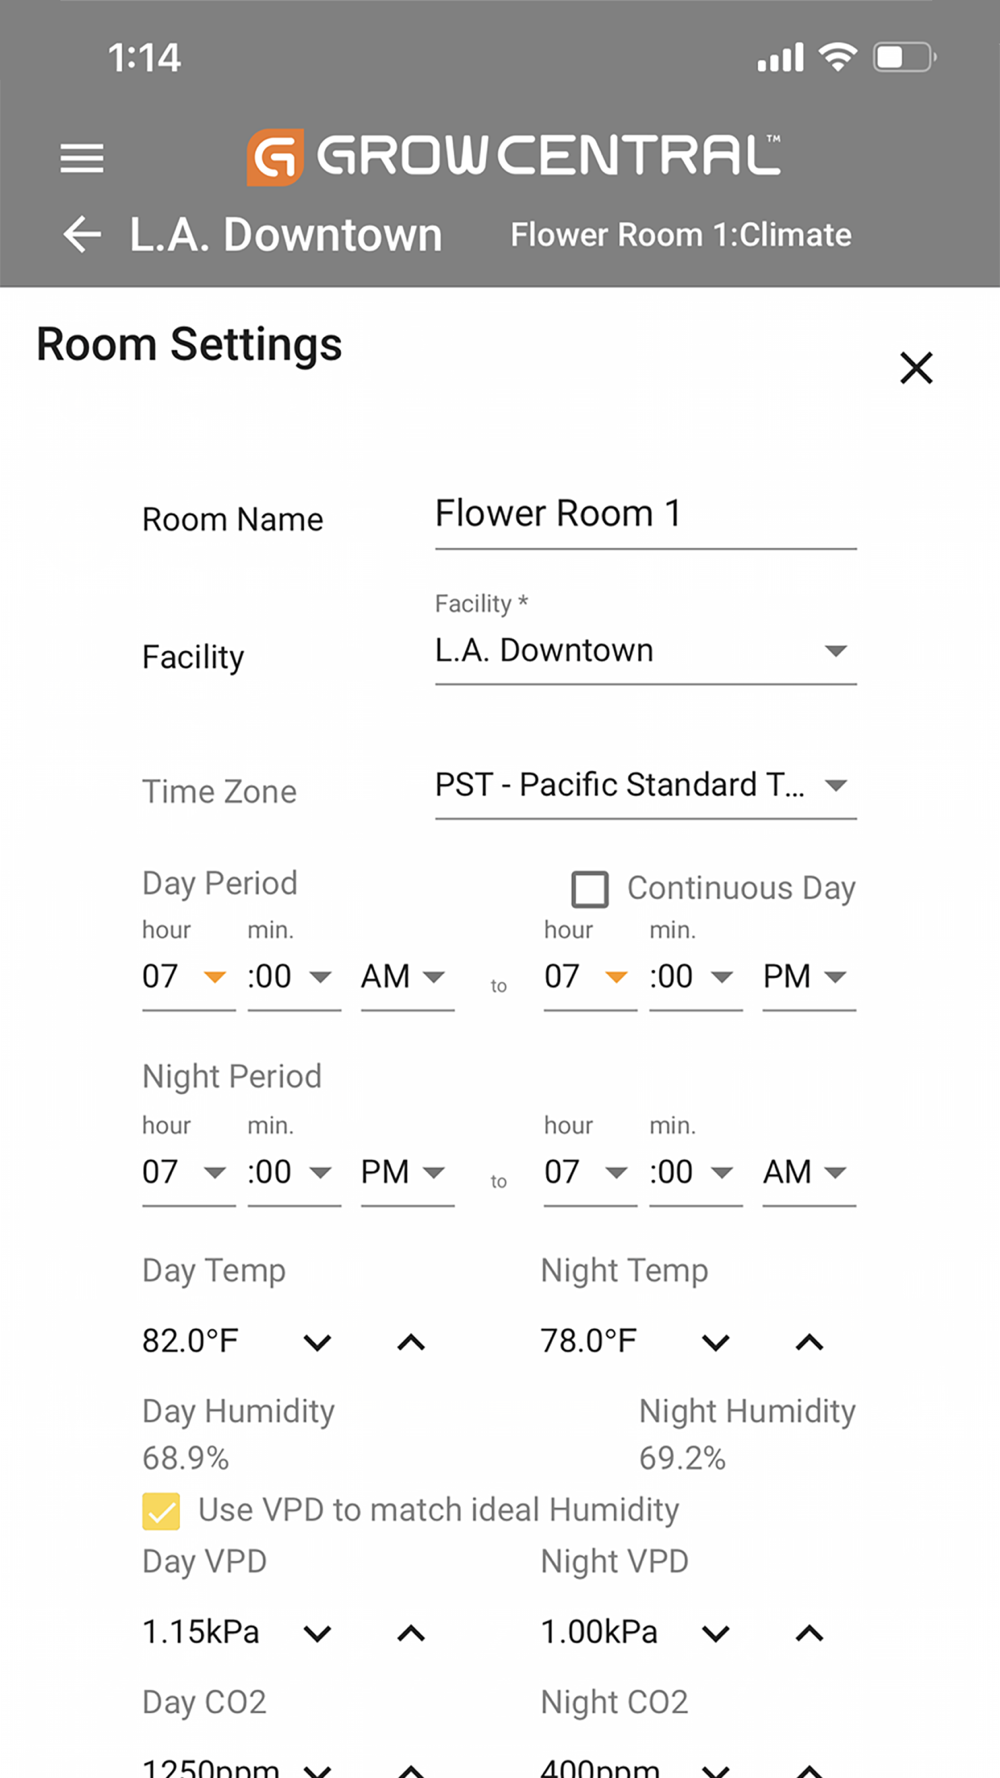The height and width of the screenshot is (1778, 1000).
Task: Raise the Night Temp setting
Action: pyautogui.click(x=809, y=1342)
